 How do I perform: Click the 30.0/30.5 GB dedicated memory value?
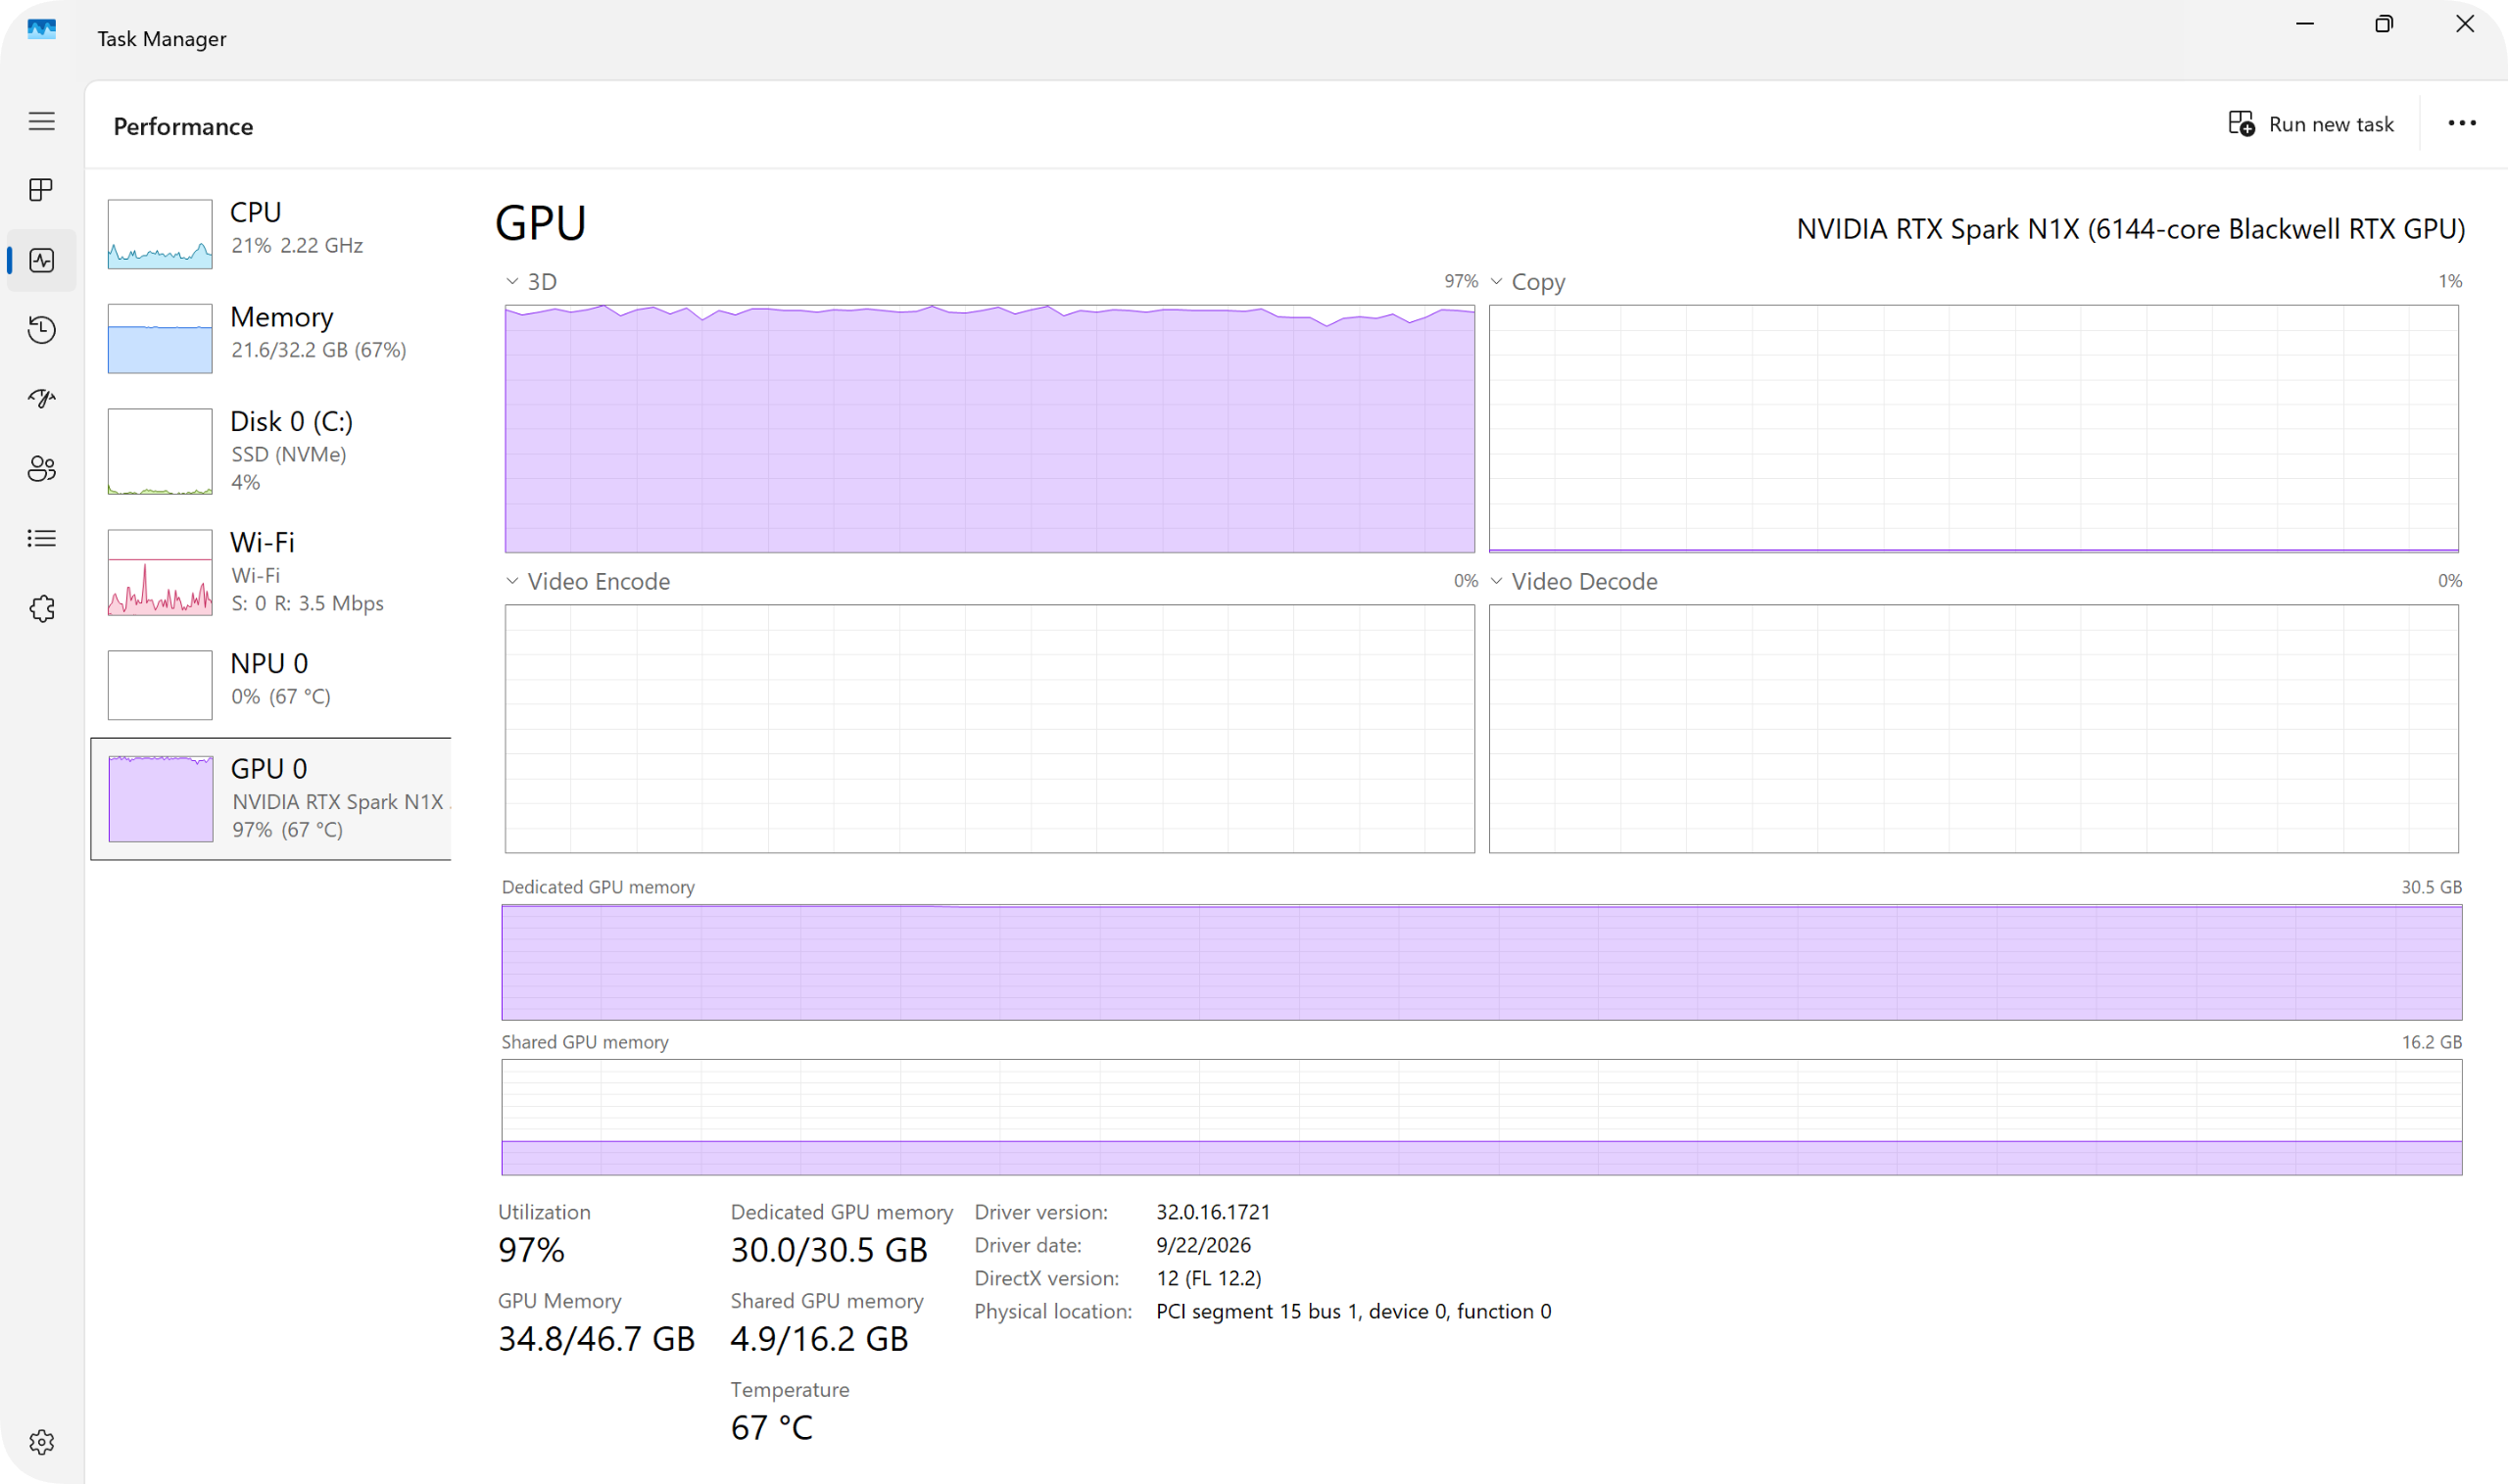point(829,1250)
